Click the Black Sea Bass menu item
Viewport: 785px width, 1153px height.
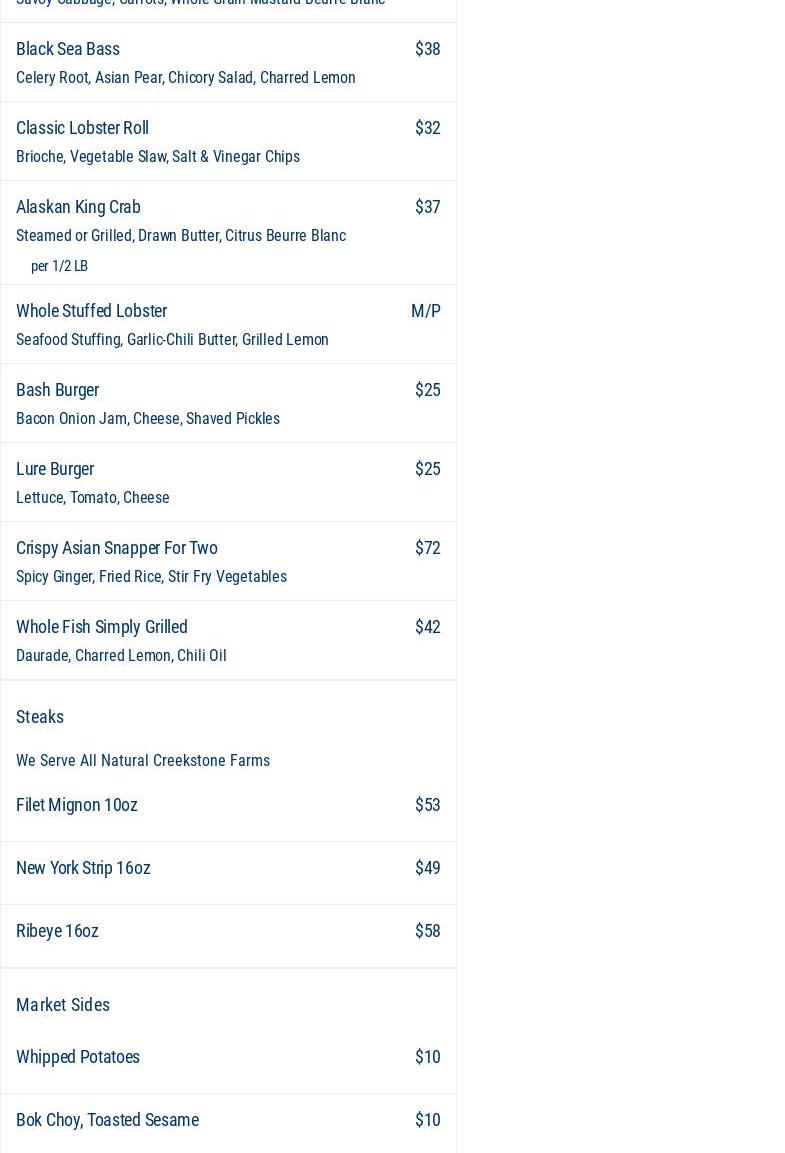[x=68, y=49]
